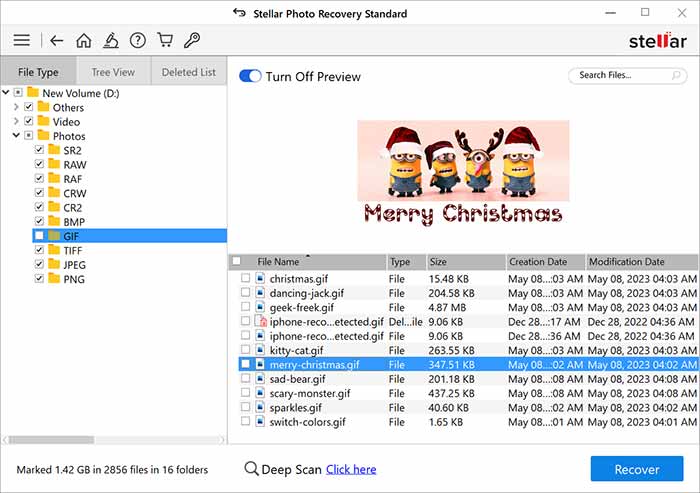Click the file icon beside sad-bear.gif
This screenshot has width=700, height=493.
260,378
